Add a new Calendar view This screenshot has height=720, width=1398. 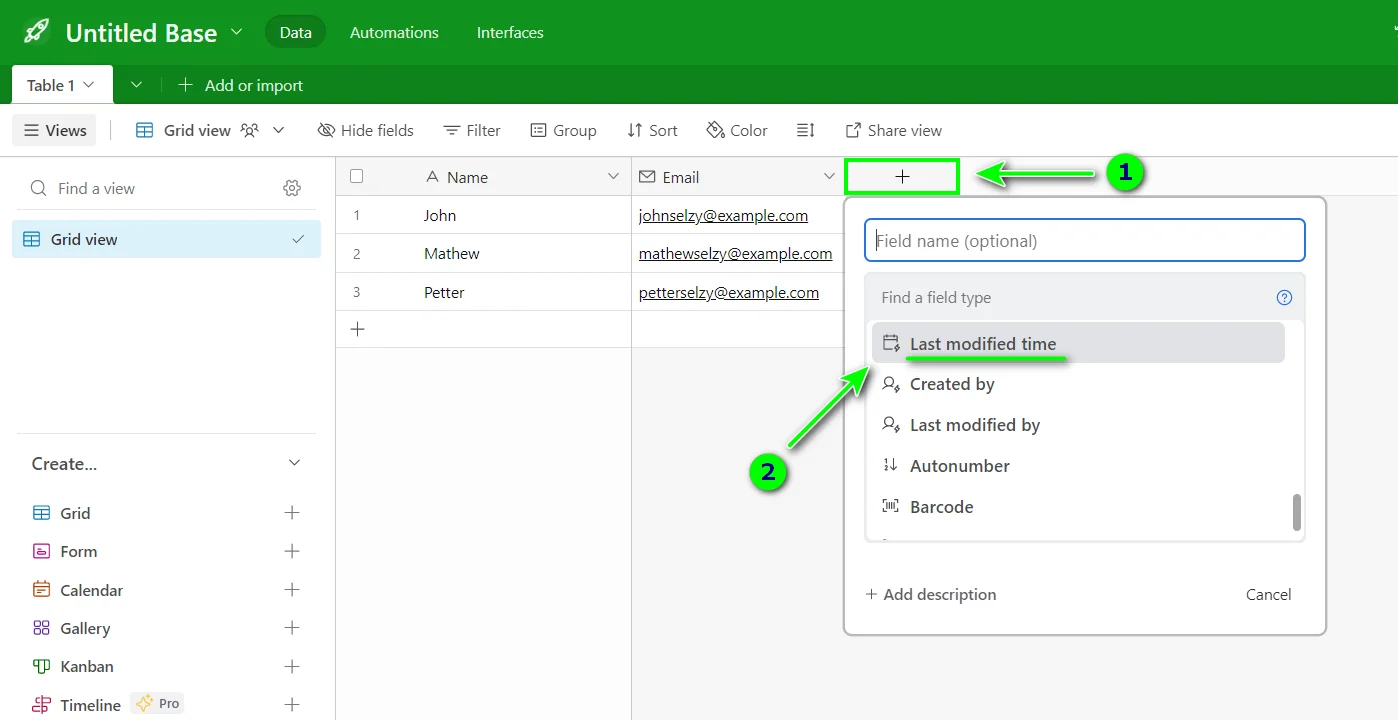tap(292, 590)
